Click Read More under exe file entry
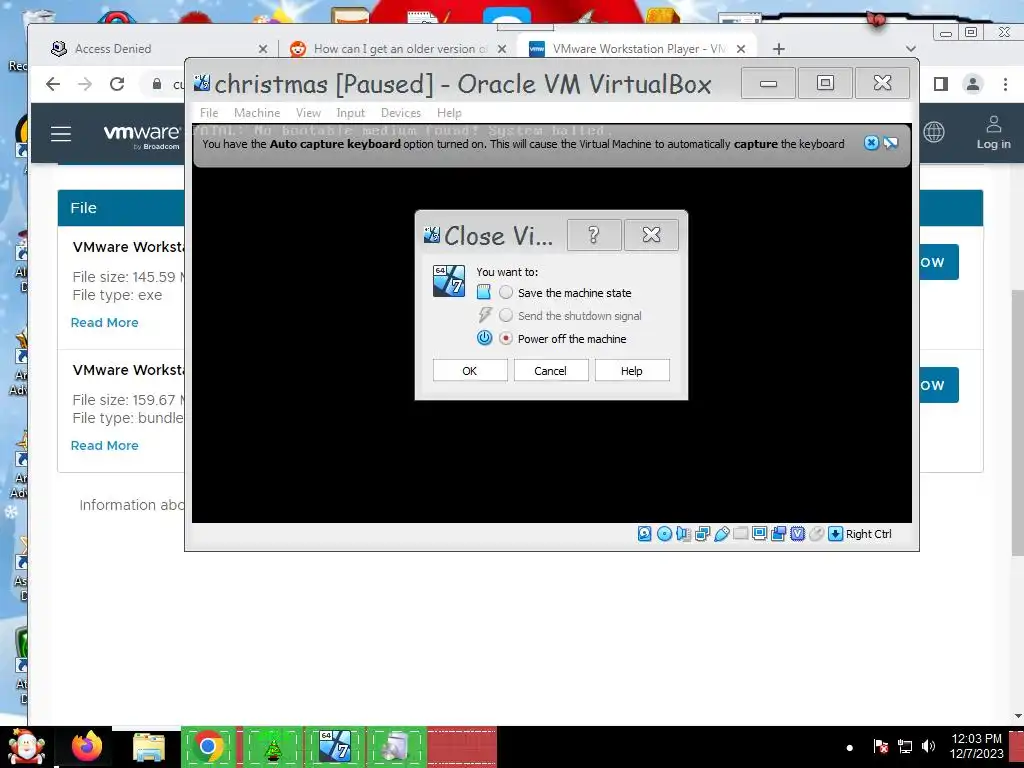 [104, 323]
